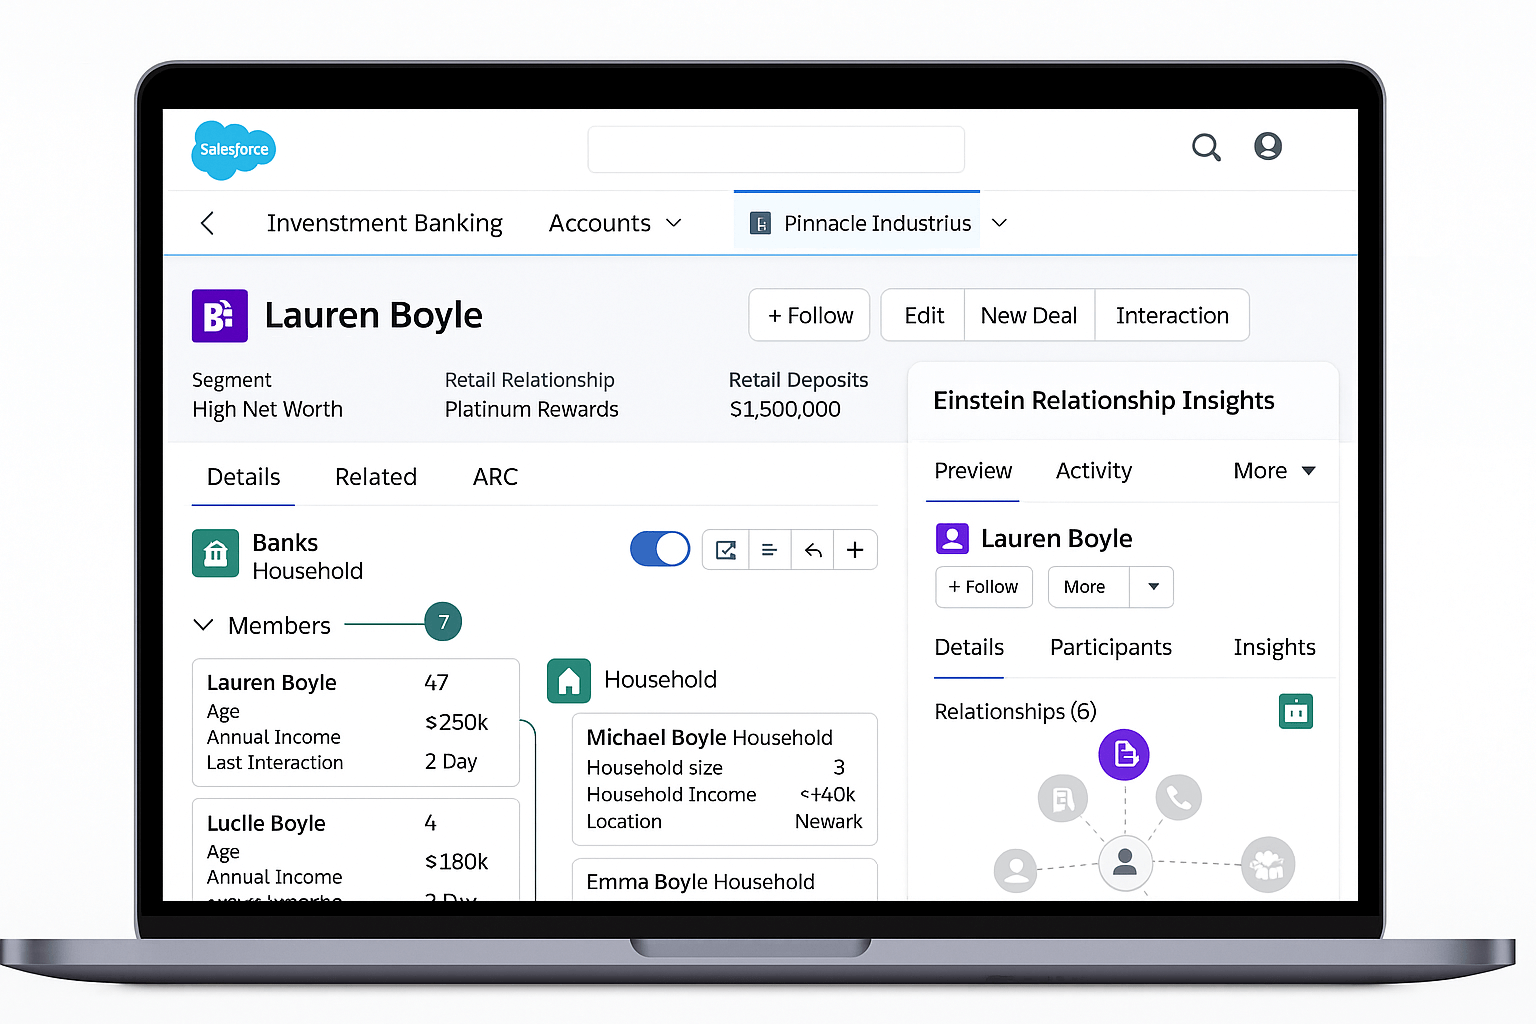Click the Pinnacle Industrius building tab icon

pyautogui.click(x=760, y=223)
